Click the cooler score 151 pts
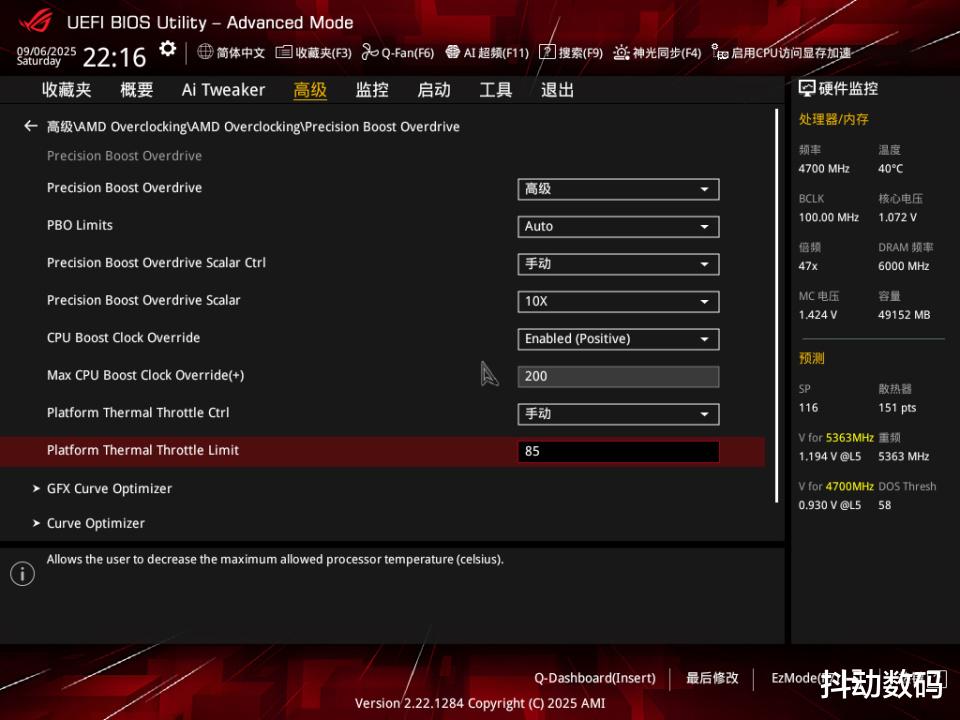Viewport: 960px width, 720px height. pos(898,408)
